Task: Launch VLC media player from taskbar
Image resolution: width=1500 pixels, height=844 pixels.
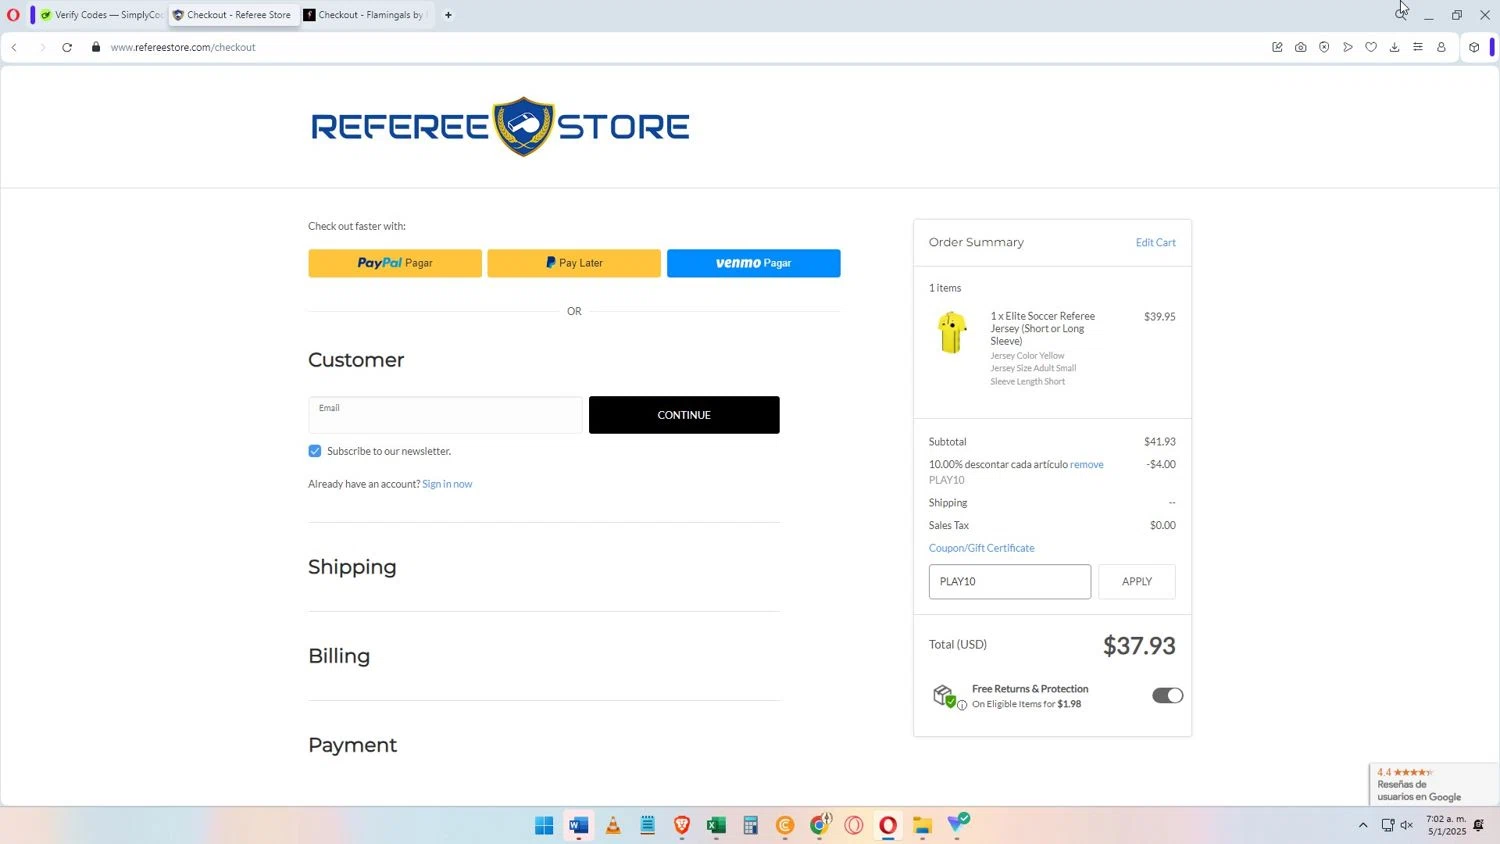Action: tap(613, 825)
